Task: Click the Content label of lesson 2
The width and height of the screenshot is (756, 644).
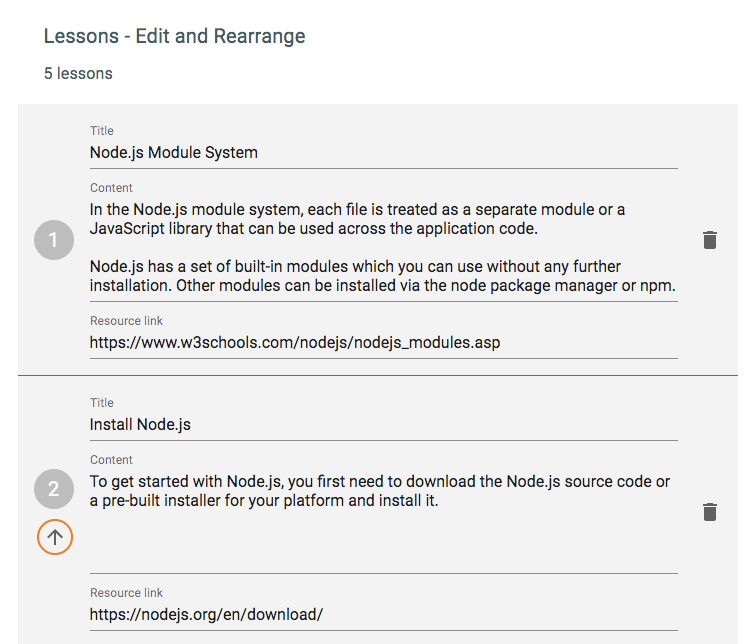Action: [111, 460]
